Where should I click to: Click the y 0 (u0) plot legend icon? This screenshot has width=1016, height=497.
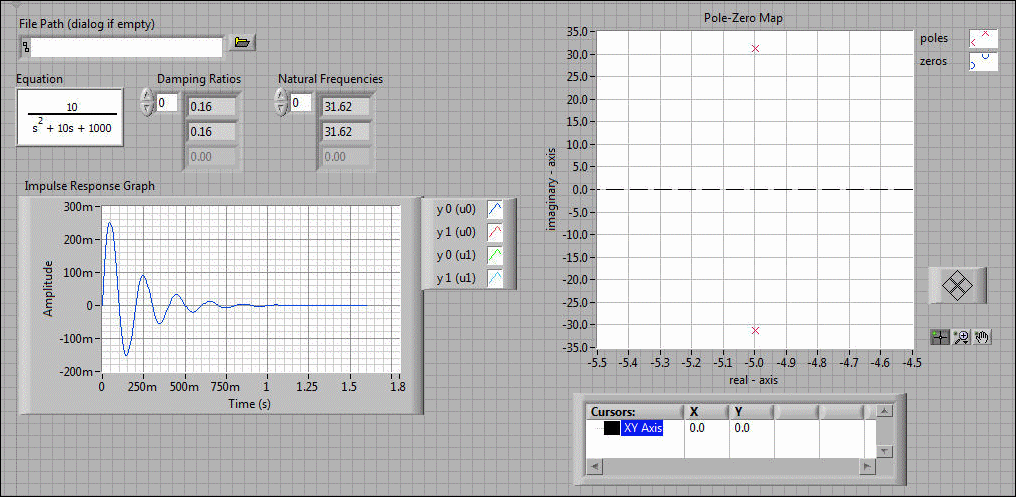pyautogui.click(x=497, y=209)
